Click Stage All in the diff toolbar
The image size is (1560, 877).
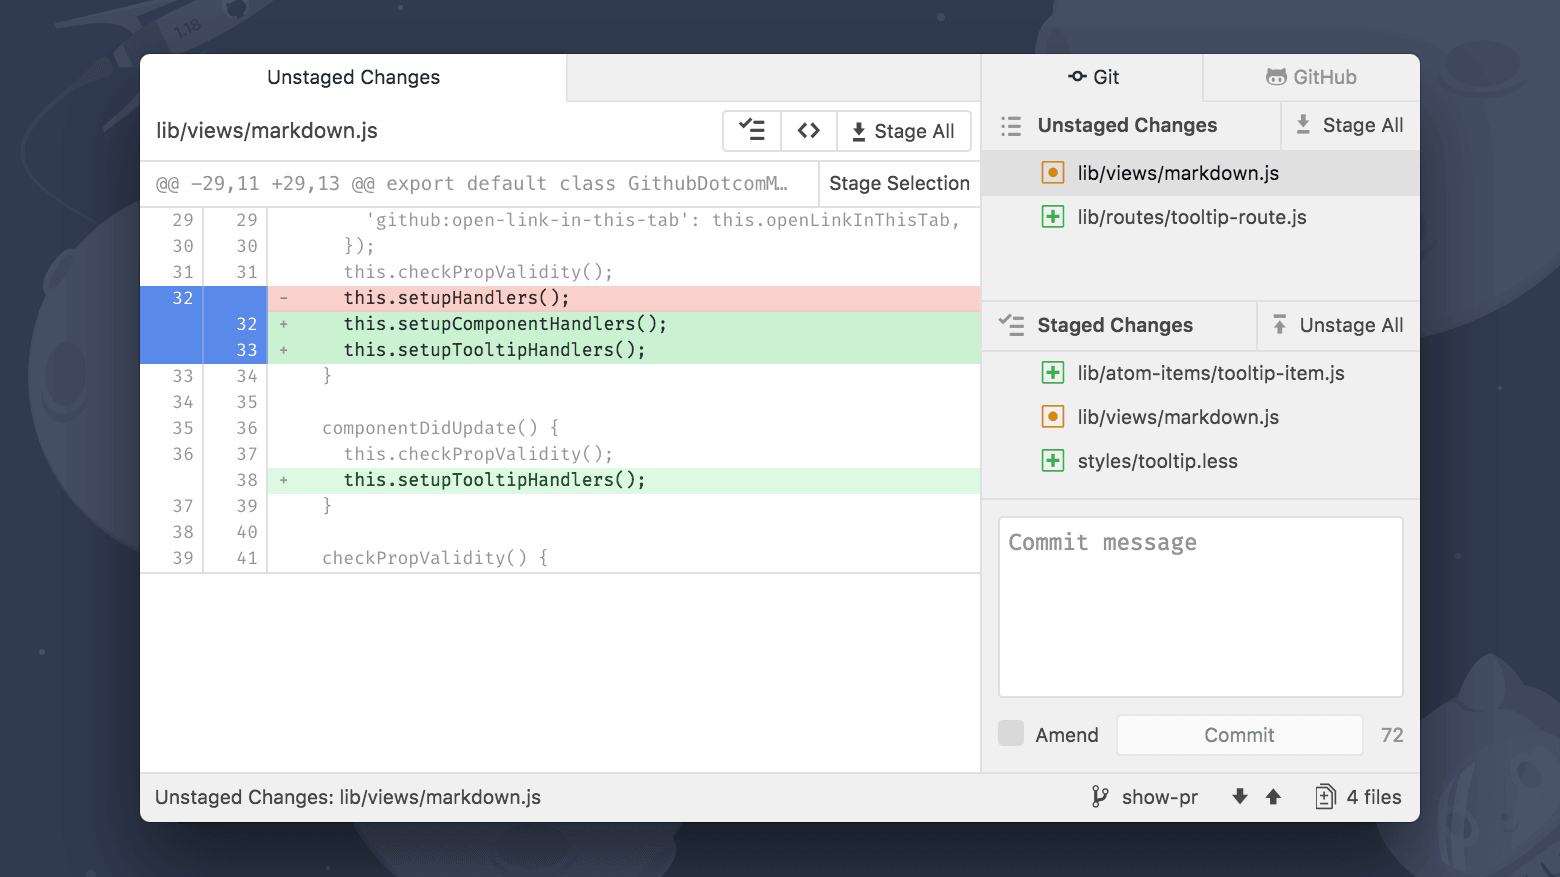point(903,131)
